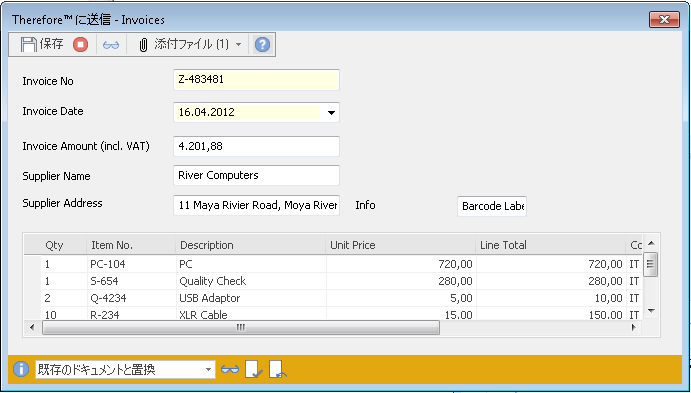Click the glasses preview icon in toolbar
This screenshot has width=691, height=393.
coord(111,45)
